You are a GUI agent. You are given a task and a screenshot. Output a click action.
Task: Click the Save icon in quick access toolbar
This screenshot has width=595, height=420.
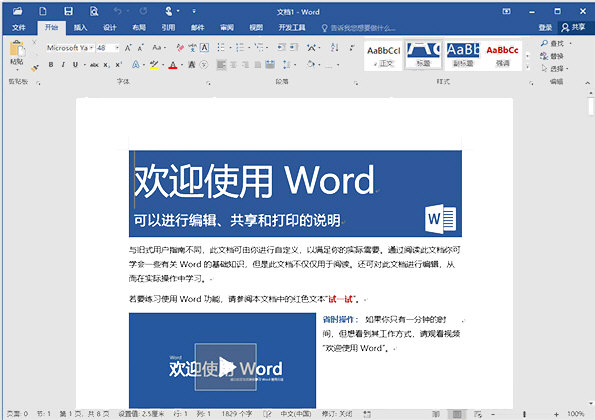[x=68, y=11]
